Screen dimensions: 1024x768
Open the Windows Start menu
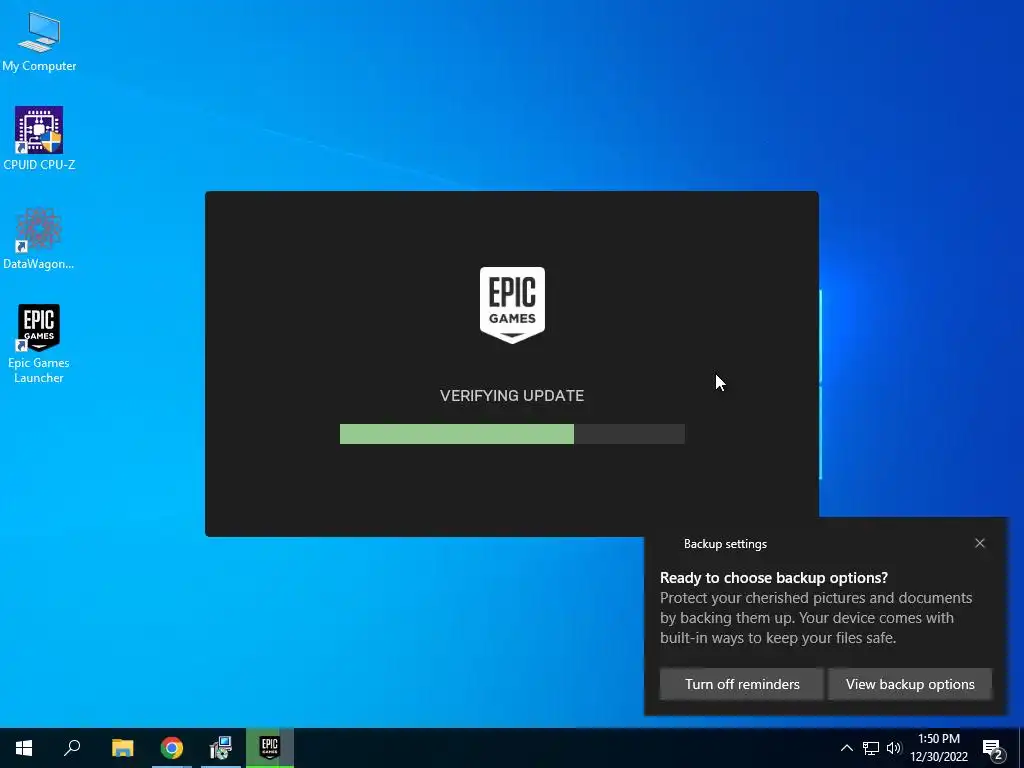24,748
